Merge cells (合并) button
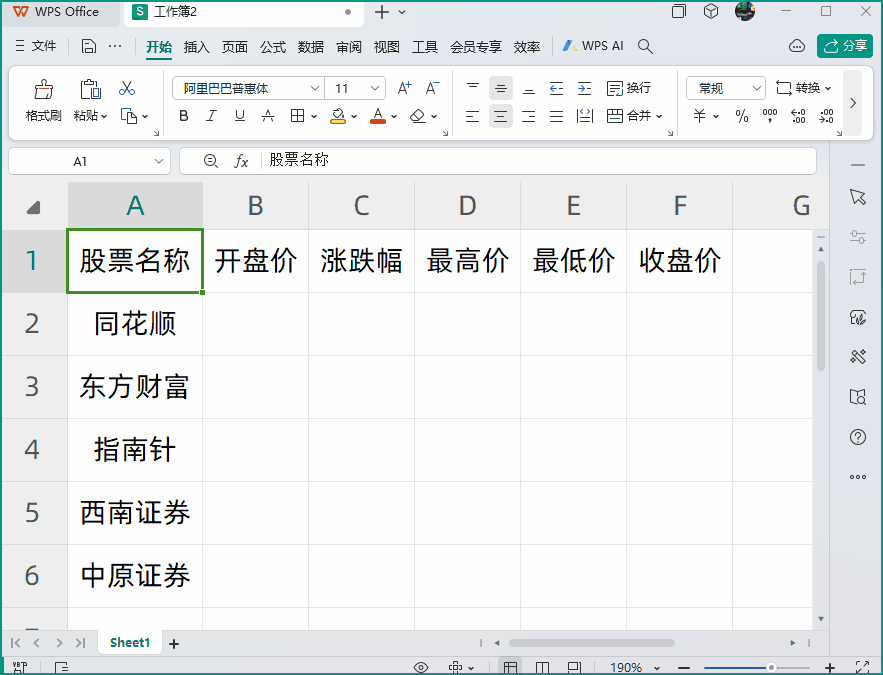883x675 pixels. coord(628,116)
